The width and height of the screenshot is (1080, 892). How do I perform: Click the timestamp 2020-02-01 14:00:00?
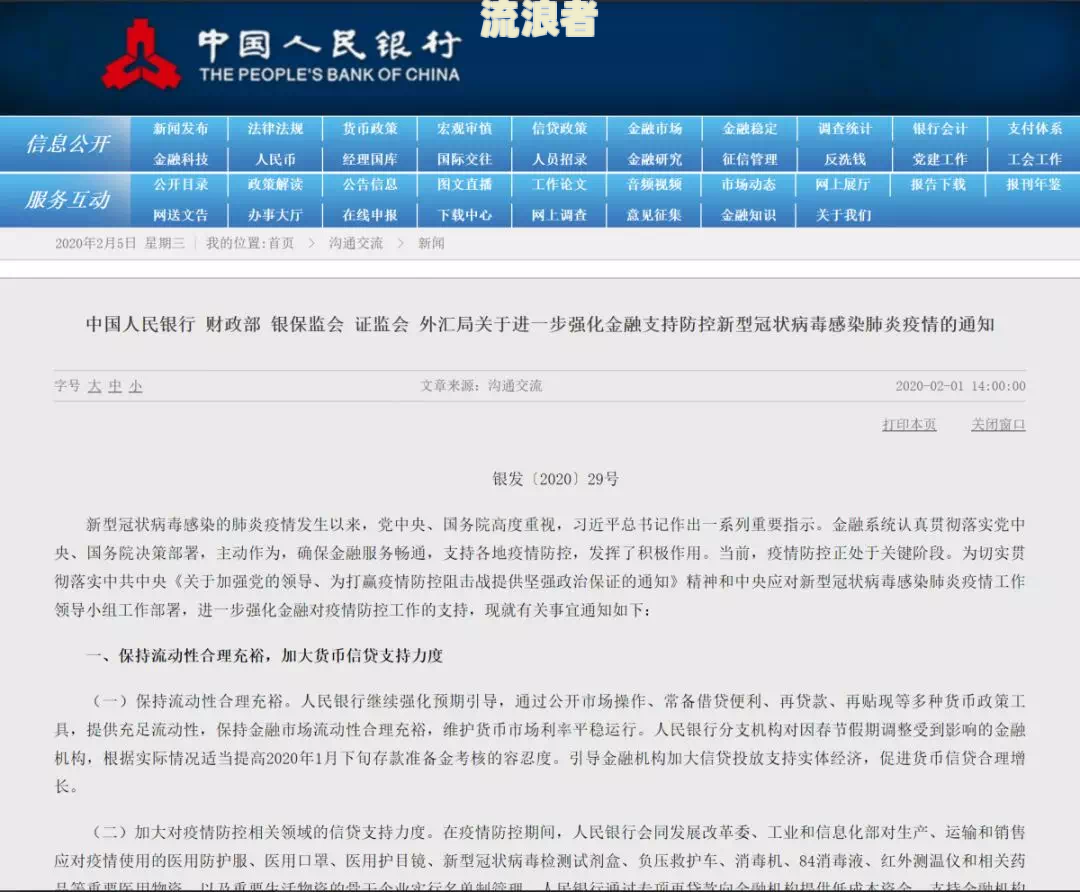pos(960,386)
